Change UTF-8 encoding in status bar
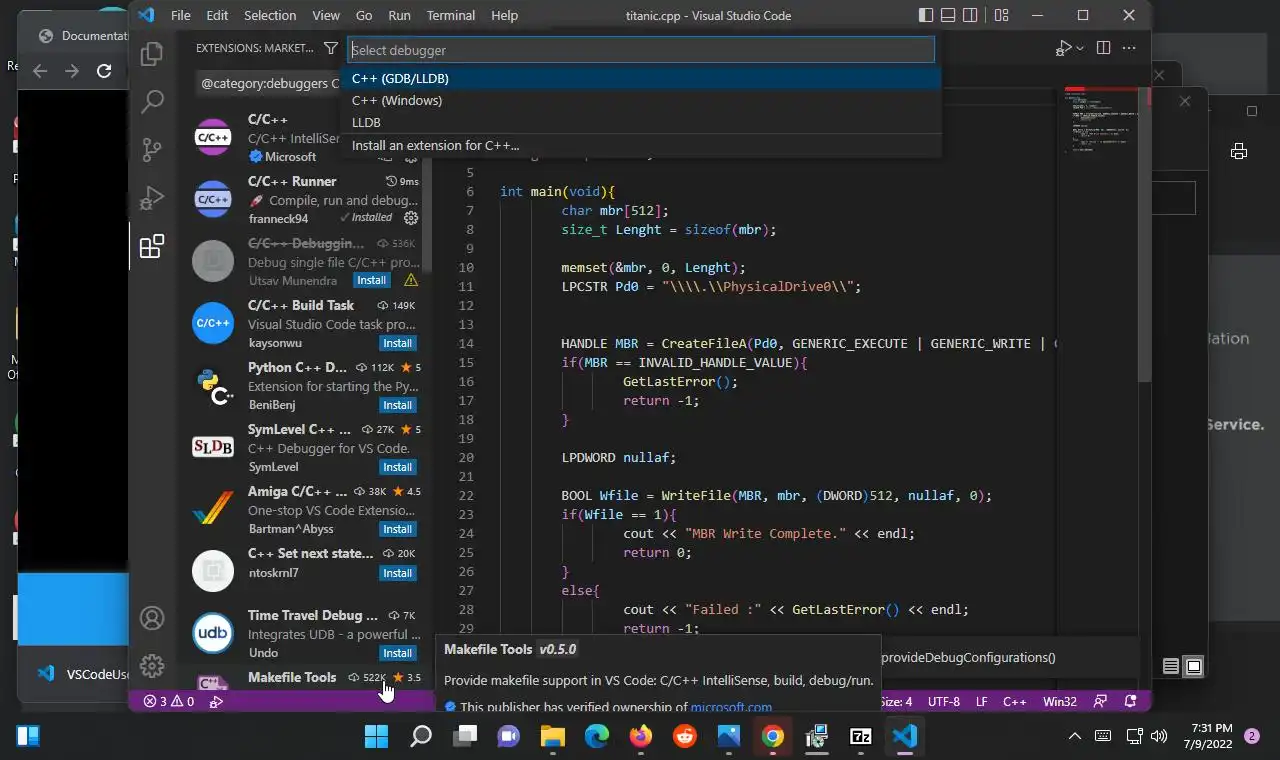Screen dimensions: 1280x760 point(944,702)
